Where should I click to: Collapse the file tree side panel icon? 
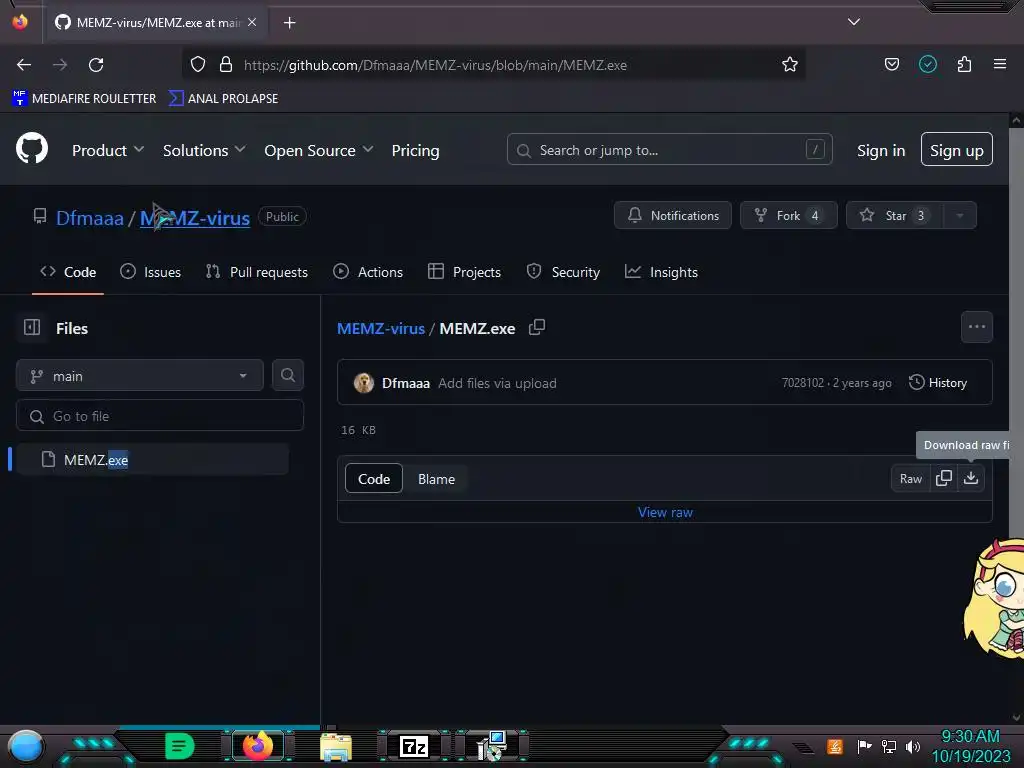pos(32,327)
